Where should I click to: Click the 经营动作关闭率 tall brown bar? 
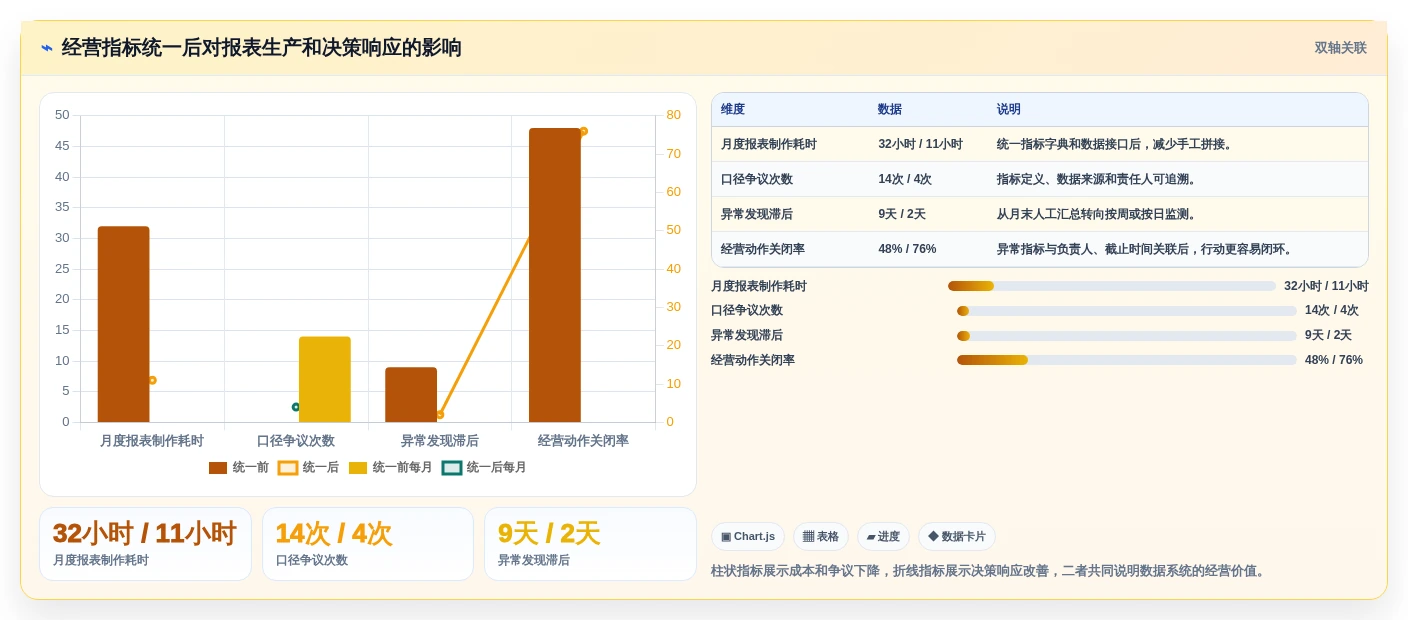point(555,275)
